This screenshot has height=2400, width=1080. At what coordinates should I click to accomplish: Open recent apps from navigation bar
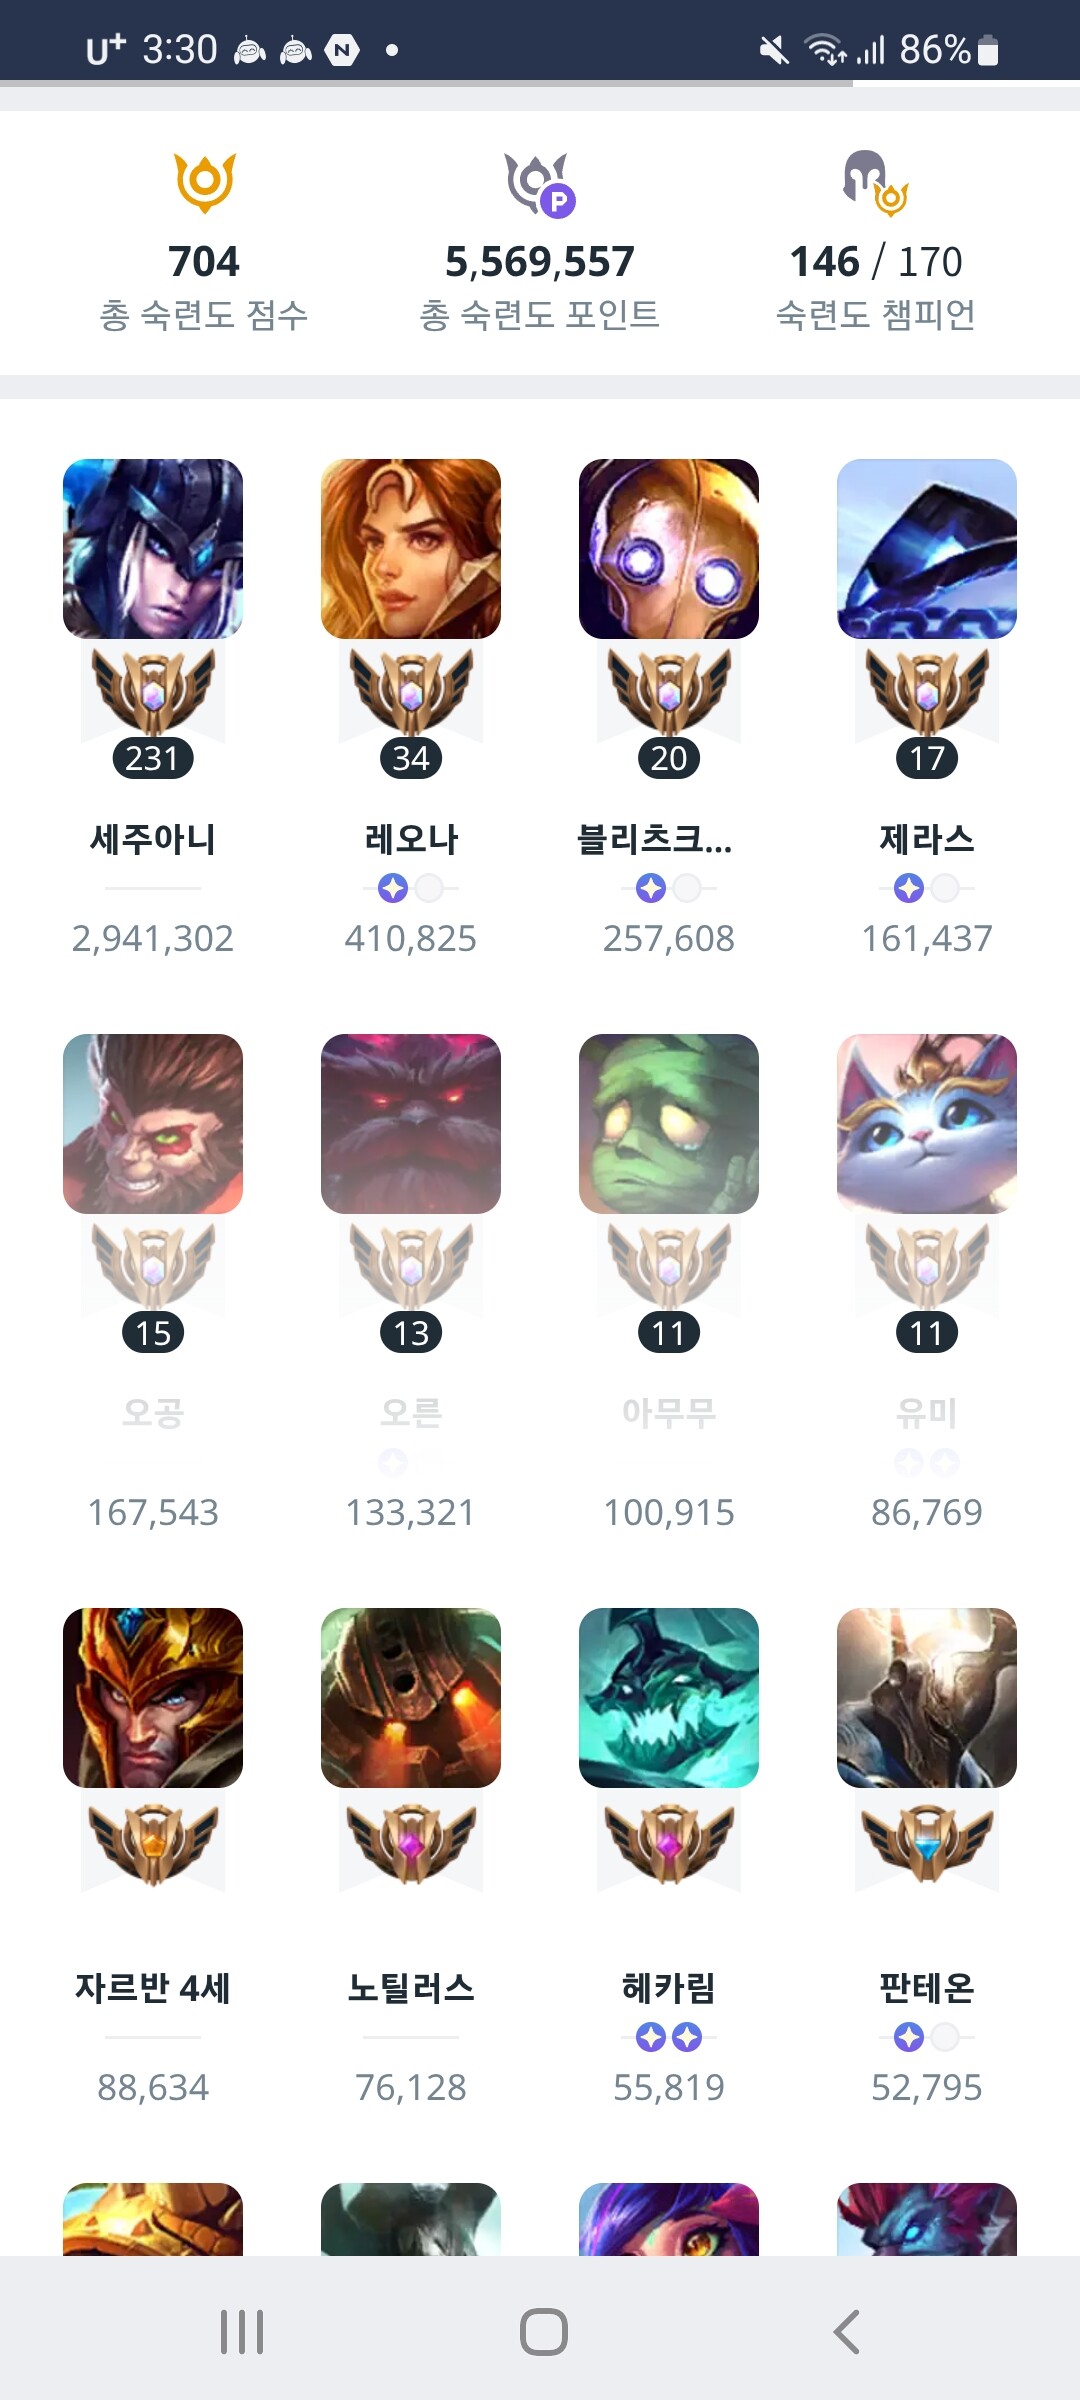coord(242,2332)
